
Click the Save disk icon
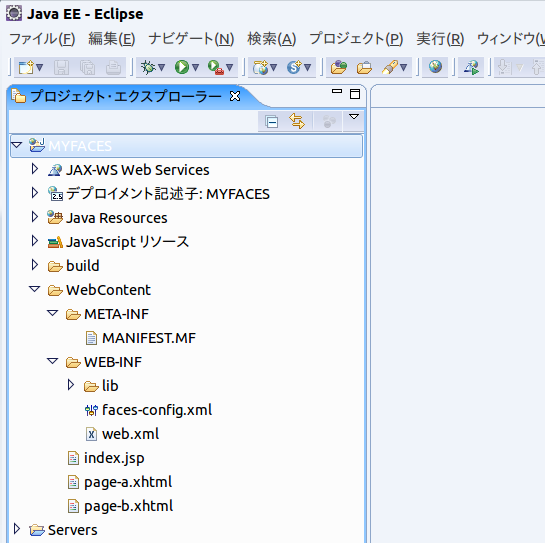pyautogui.click(x=62, y=67)
